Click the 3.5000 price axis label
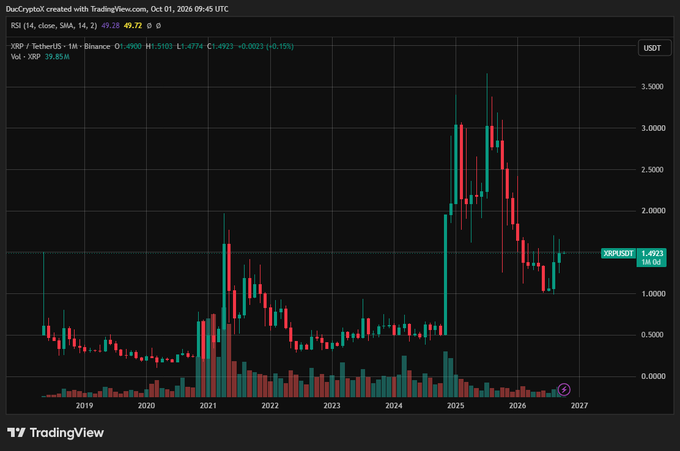Screen dimensions: 680x451 (652, 87)
